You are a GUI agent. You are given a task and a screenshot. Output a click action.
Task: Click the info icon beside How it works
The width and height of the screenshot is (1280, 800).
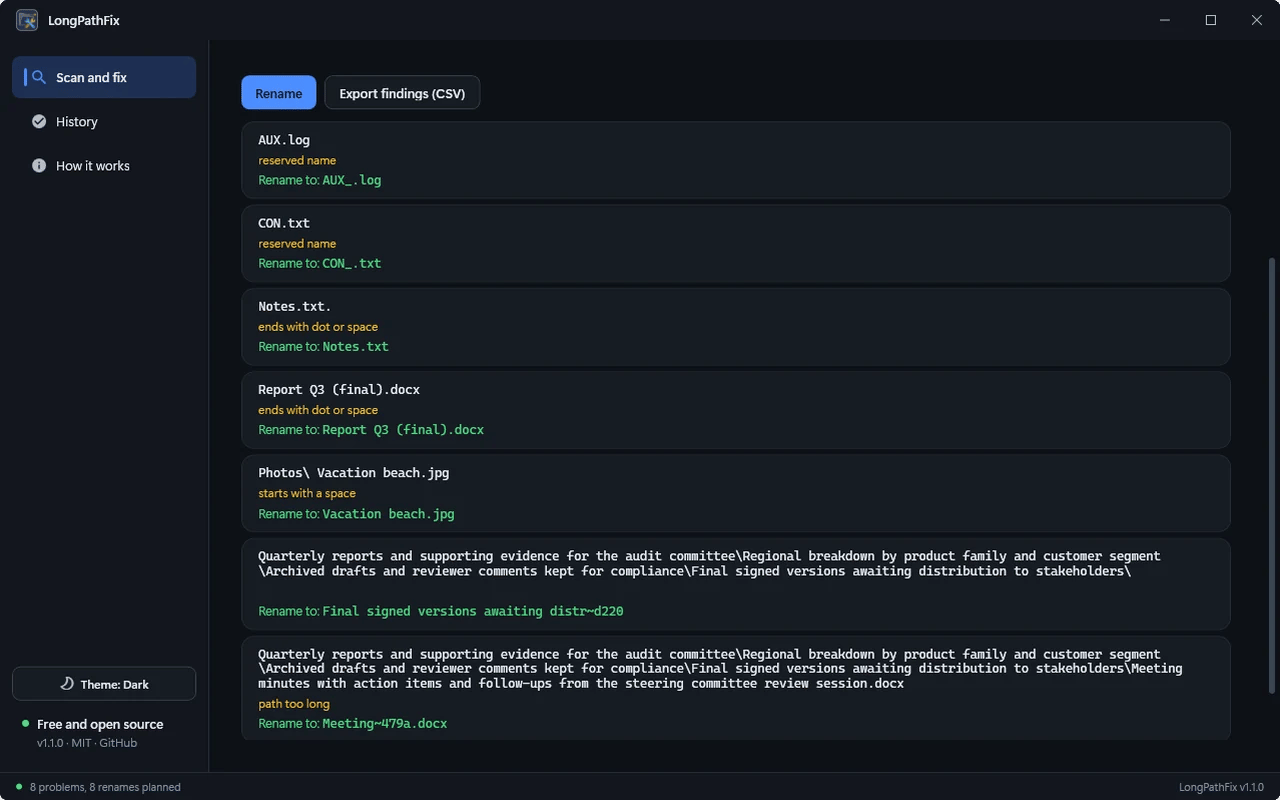39,165
